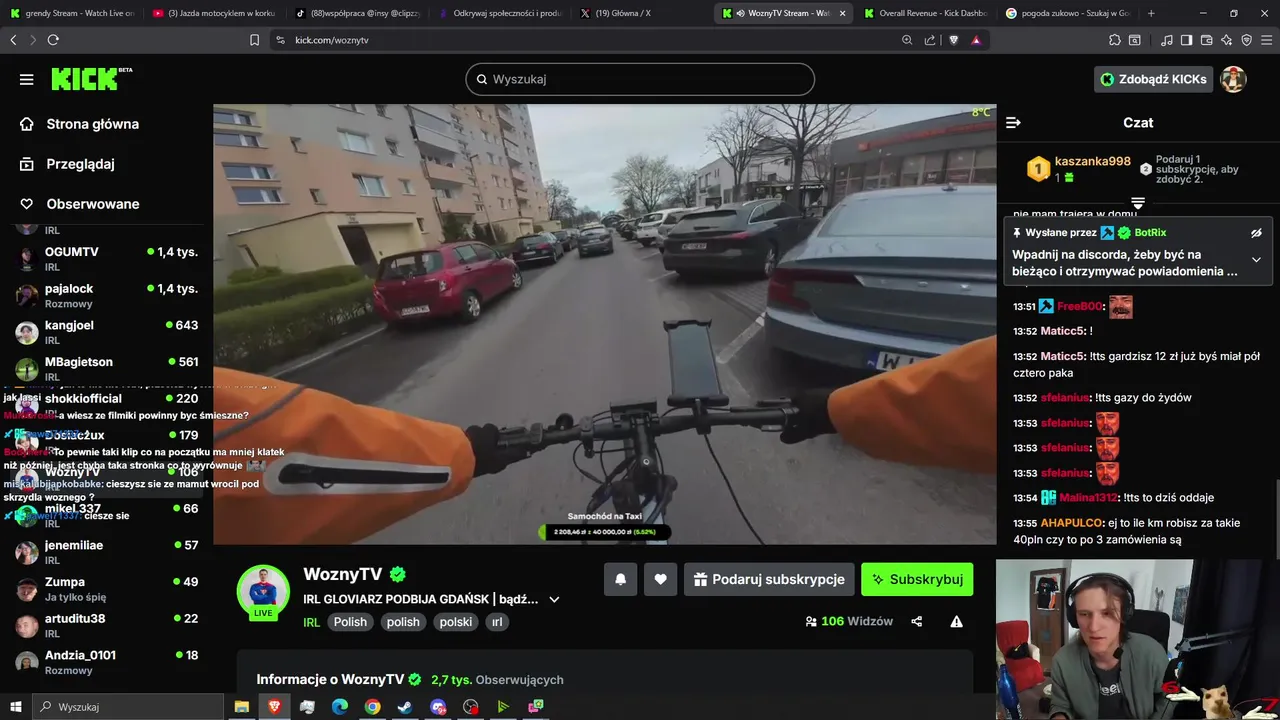The width and height of the screenshot is (1280, 720).
Task: Open Andzia_0101 channel in sidebar
Action: (x=106, y=662)
